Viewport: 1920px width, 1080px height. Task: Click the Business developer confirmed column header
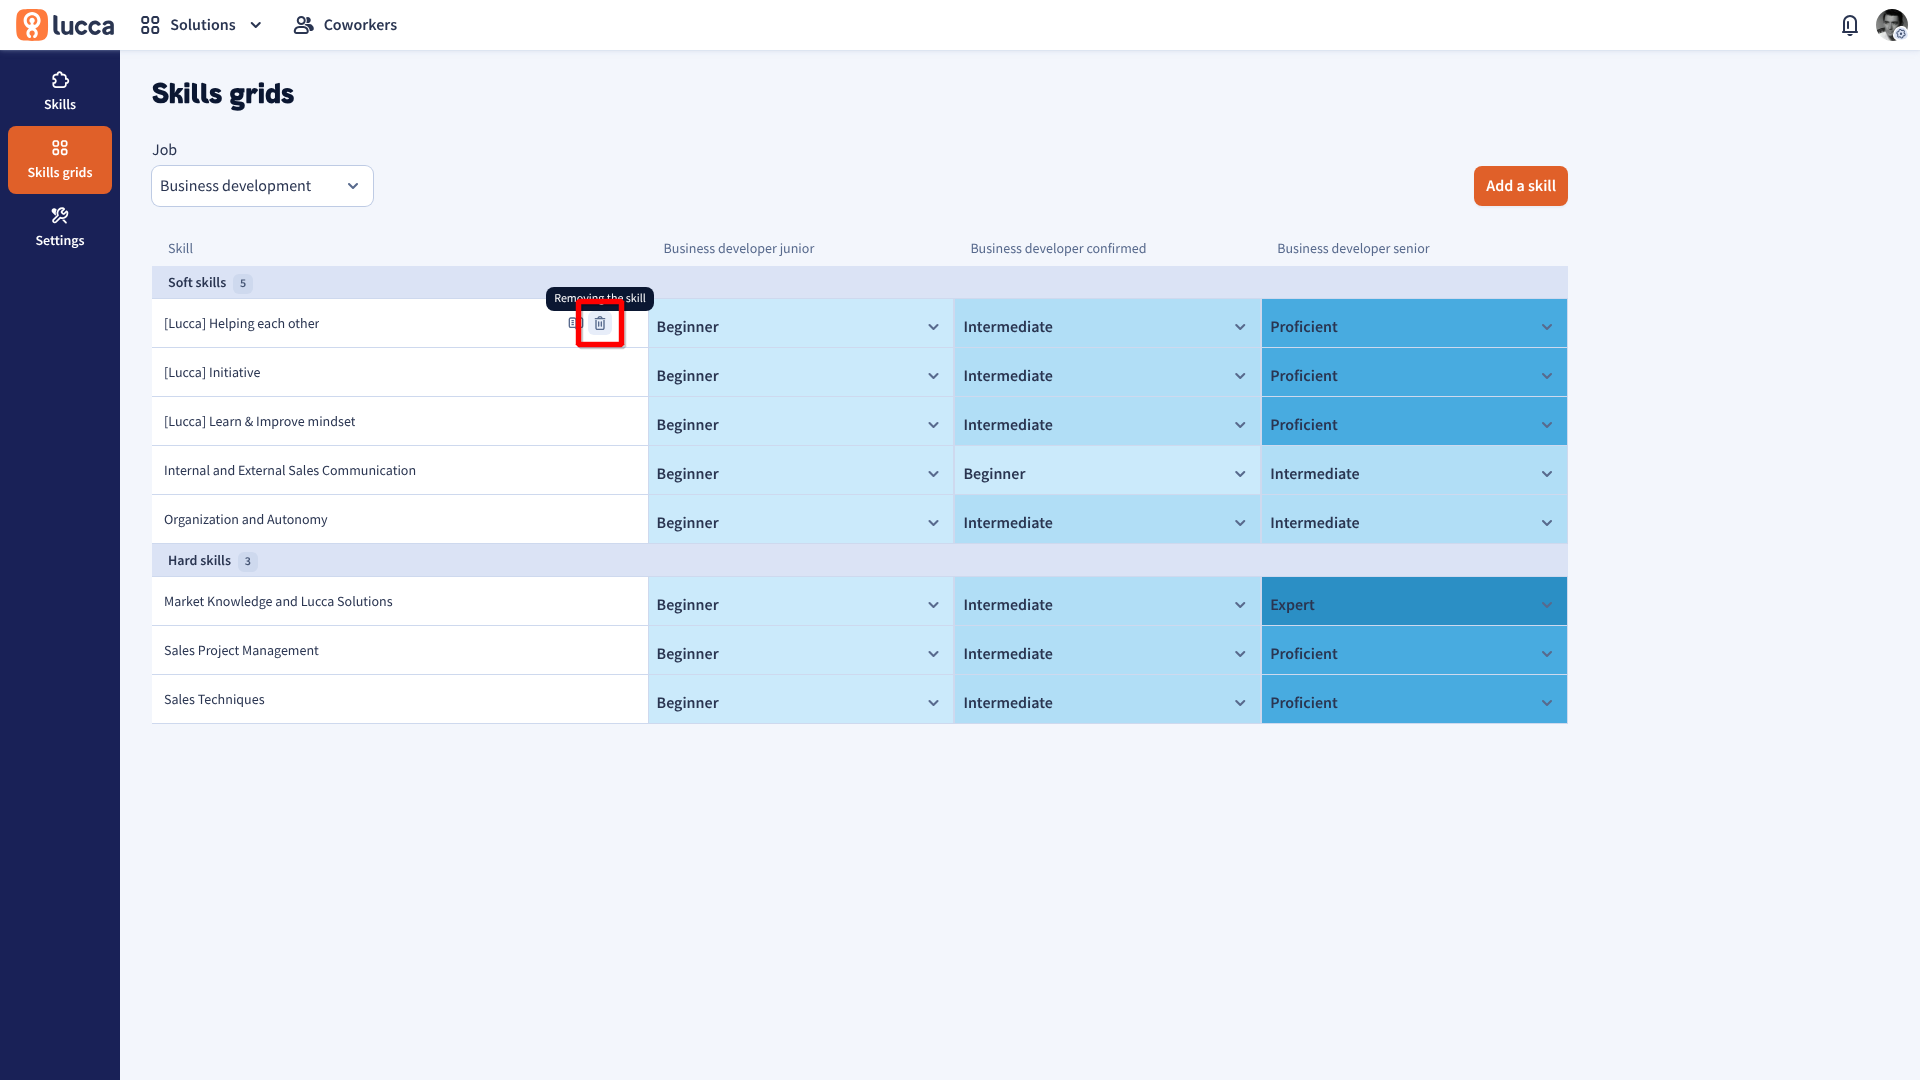[1058, 249]
